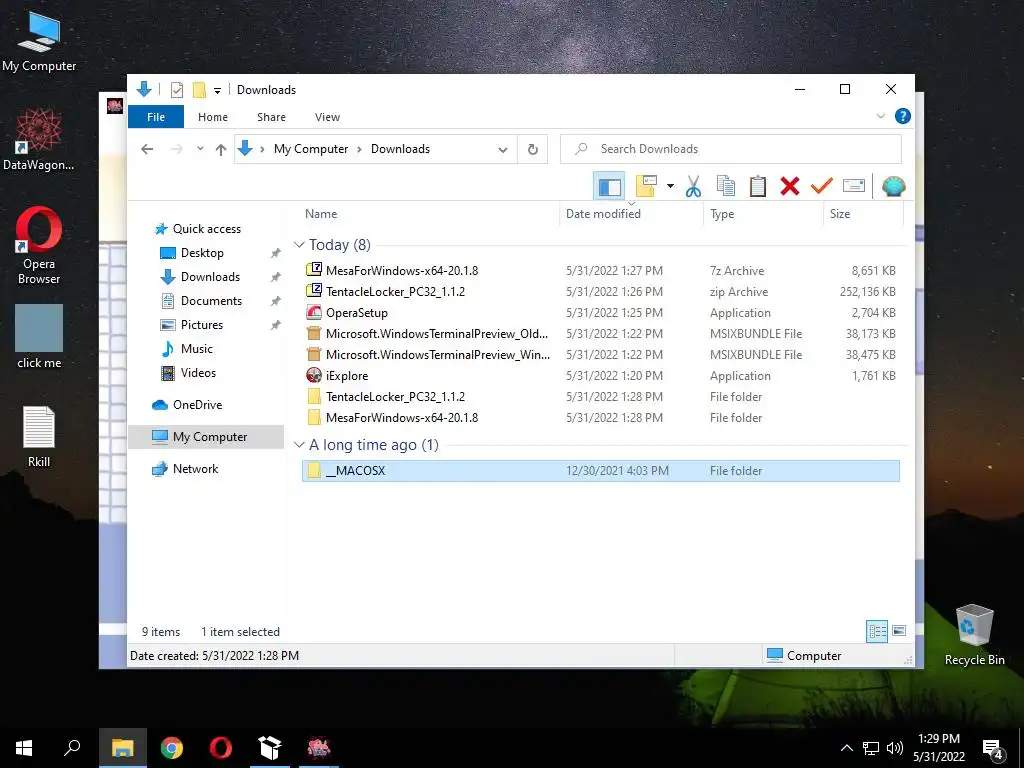1024x768 pixels.
Task: Click the Back navigation arrow
Action: point(148,149)
